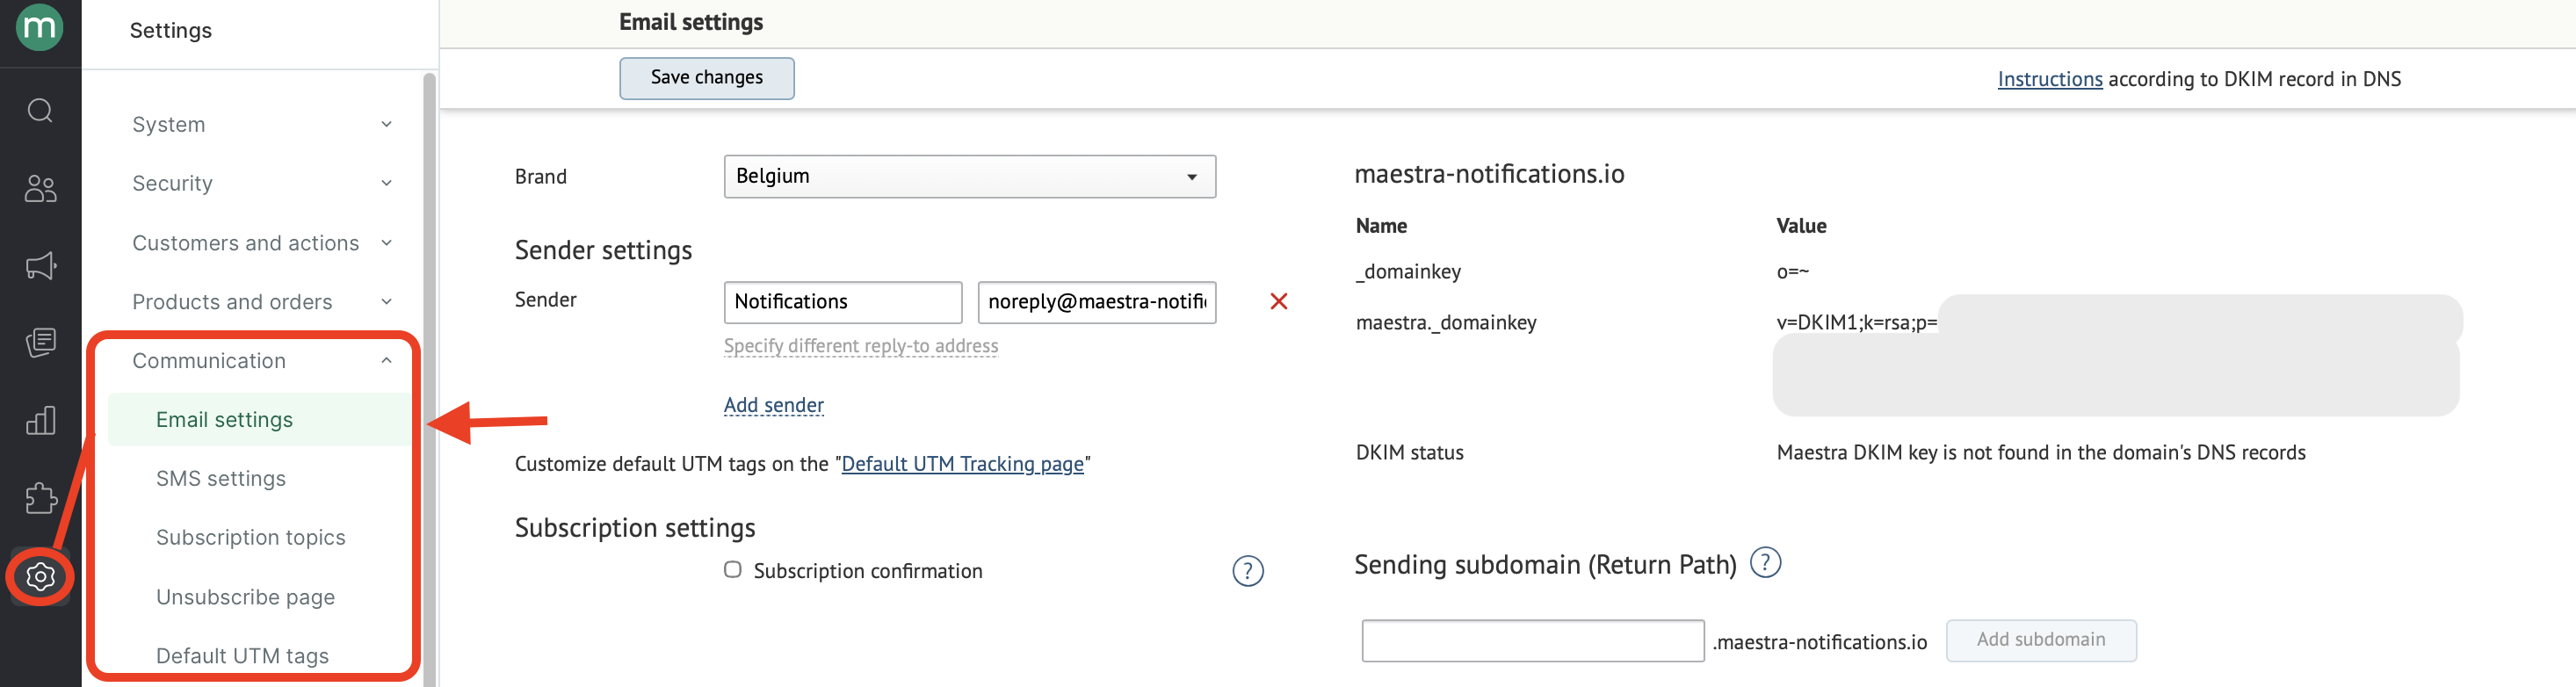Open the campaigns megaphone icon
This screenshot has width=2576, height=687.
point(40,265)
